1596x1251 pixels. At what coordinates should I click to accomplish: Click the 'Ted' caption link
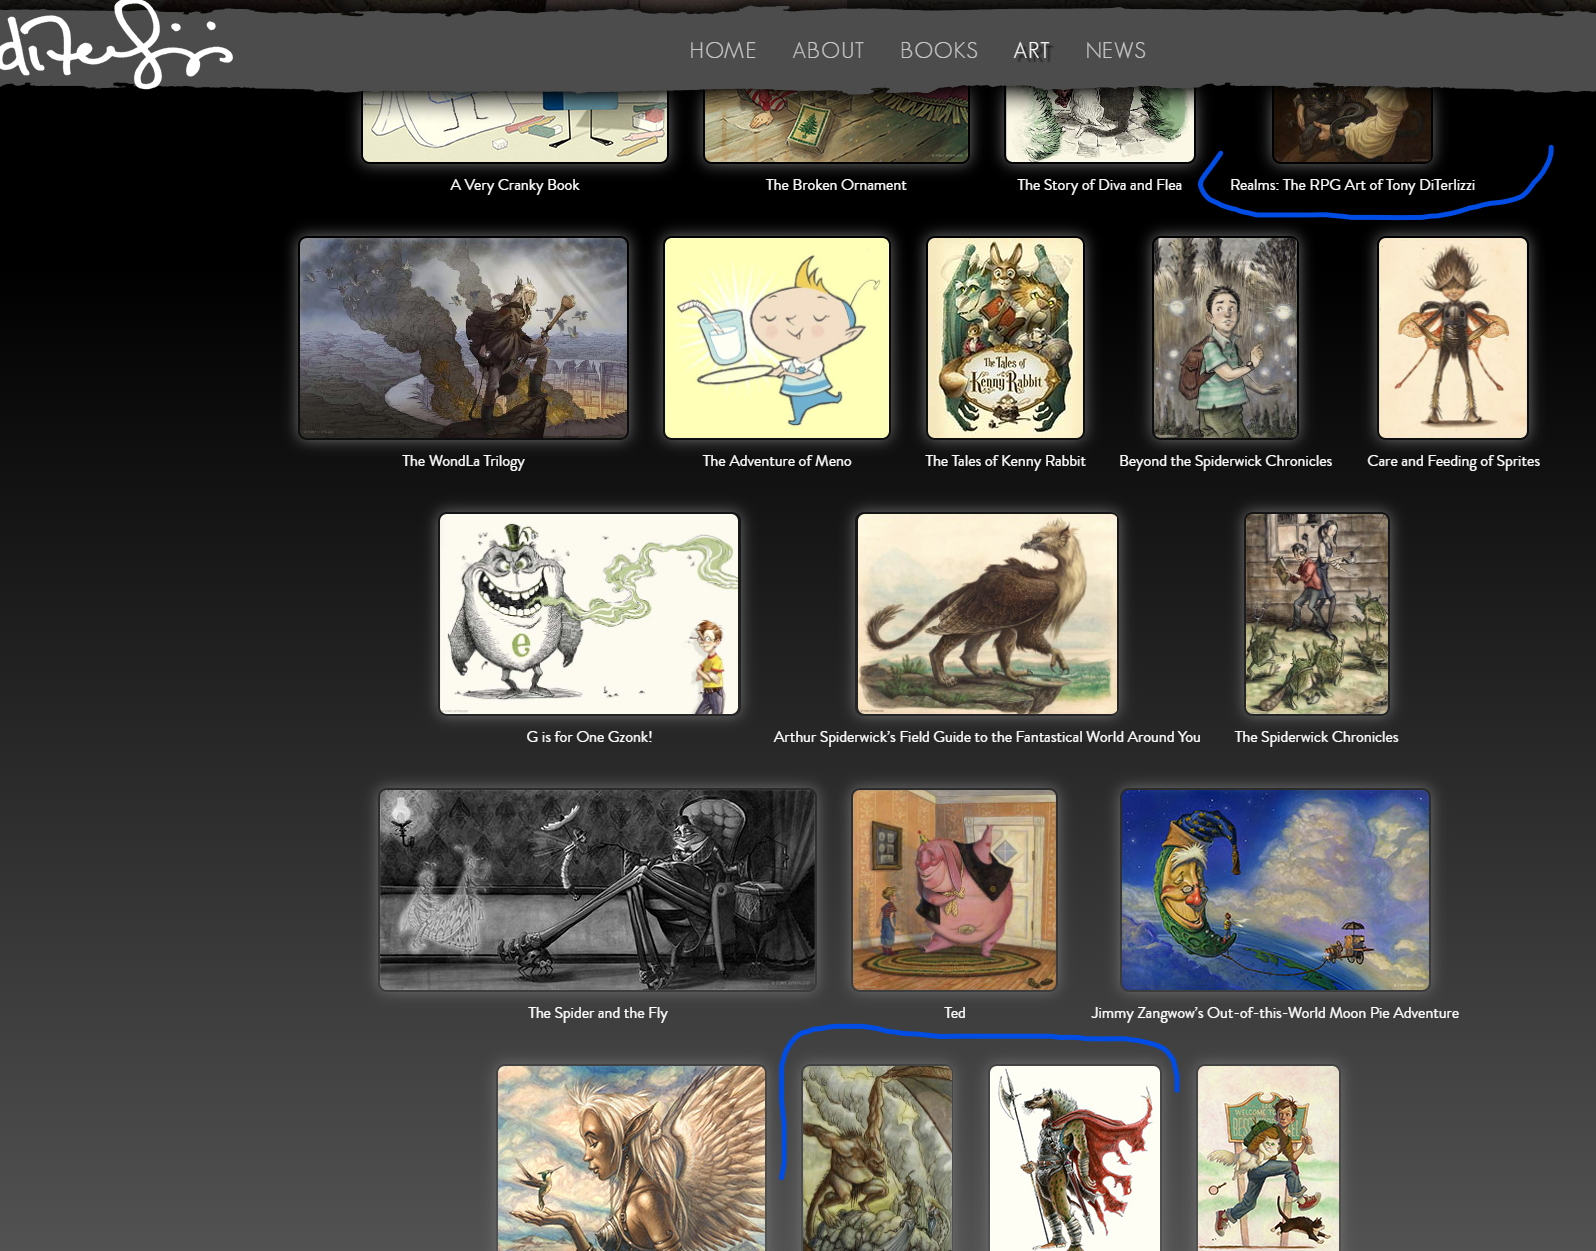(x=955, y=1013)
